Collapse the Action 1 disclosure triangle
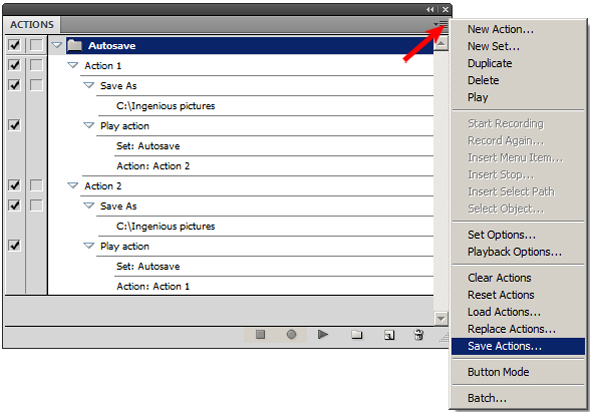The width and height of the screenshot is (590, 412). pyautogui.click(x=73, y=65)
